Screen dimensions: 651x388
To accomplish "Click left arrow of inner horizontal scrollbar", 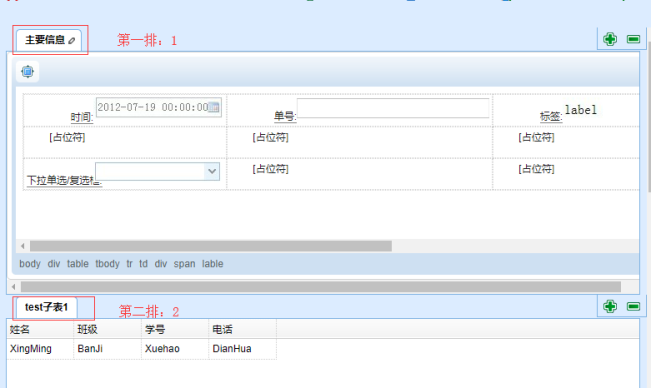I will 22,246.
